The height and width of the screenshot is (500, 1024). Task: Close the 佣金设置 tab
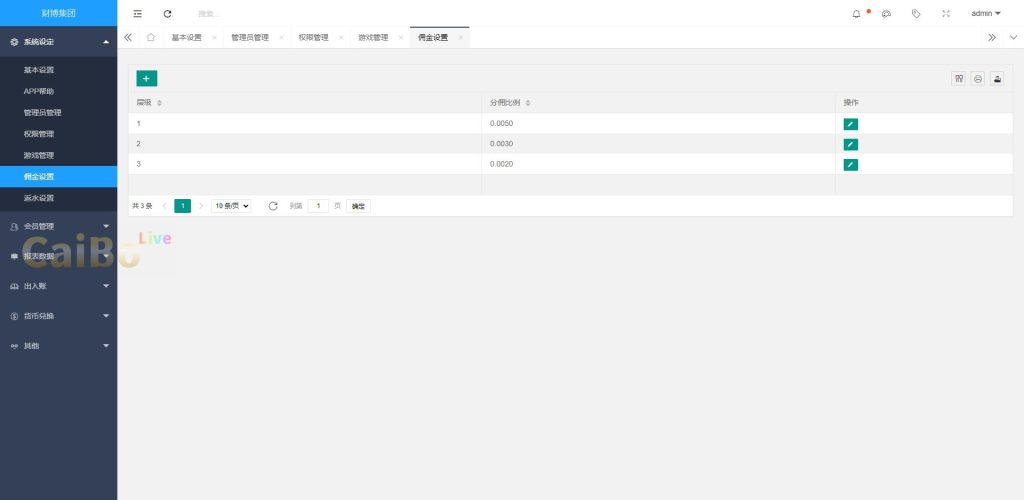tap(460, 37)
